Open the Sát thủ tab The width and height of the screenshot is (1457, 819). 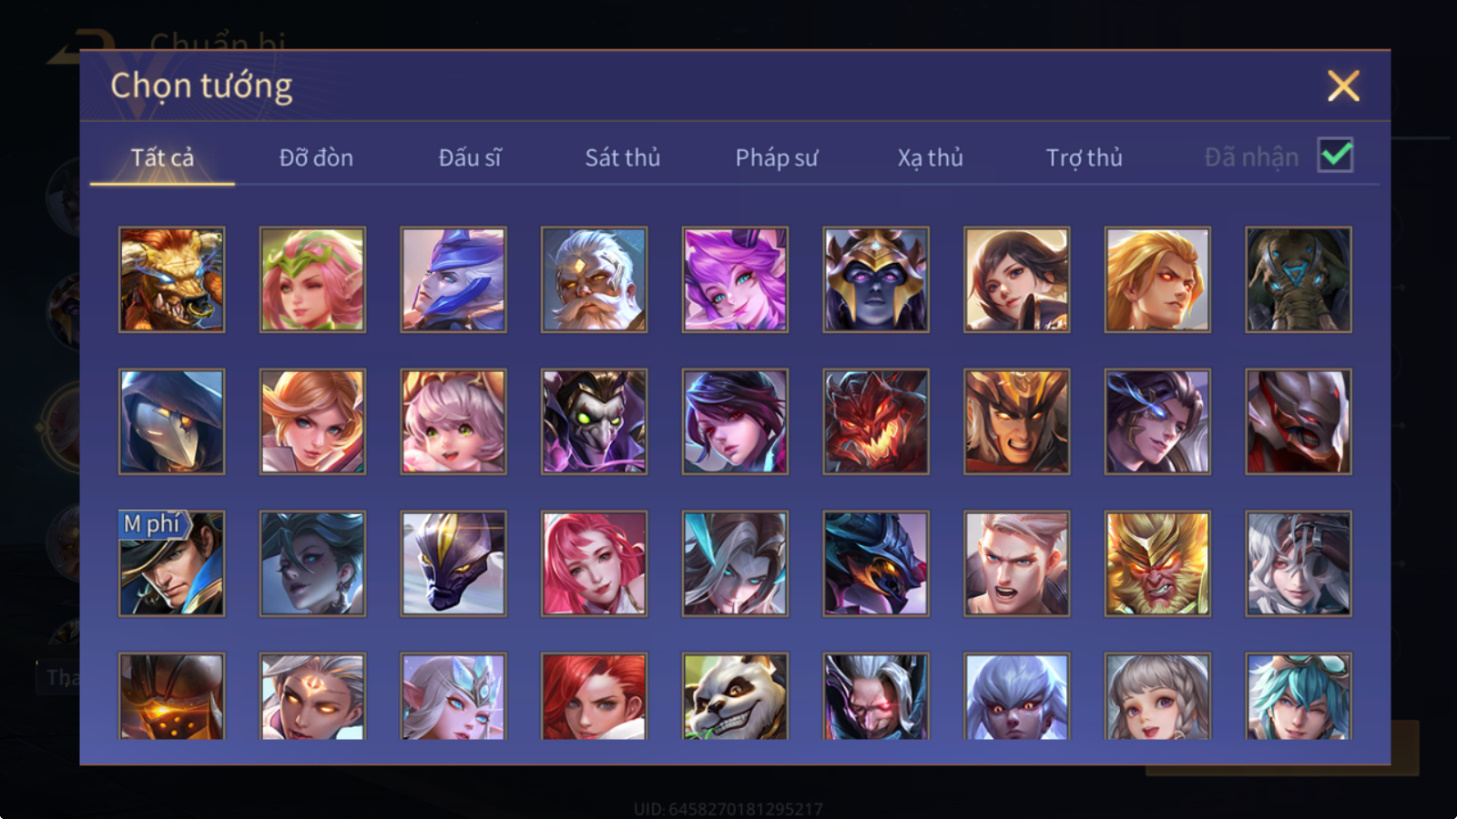pos(622,158)
